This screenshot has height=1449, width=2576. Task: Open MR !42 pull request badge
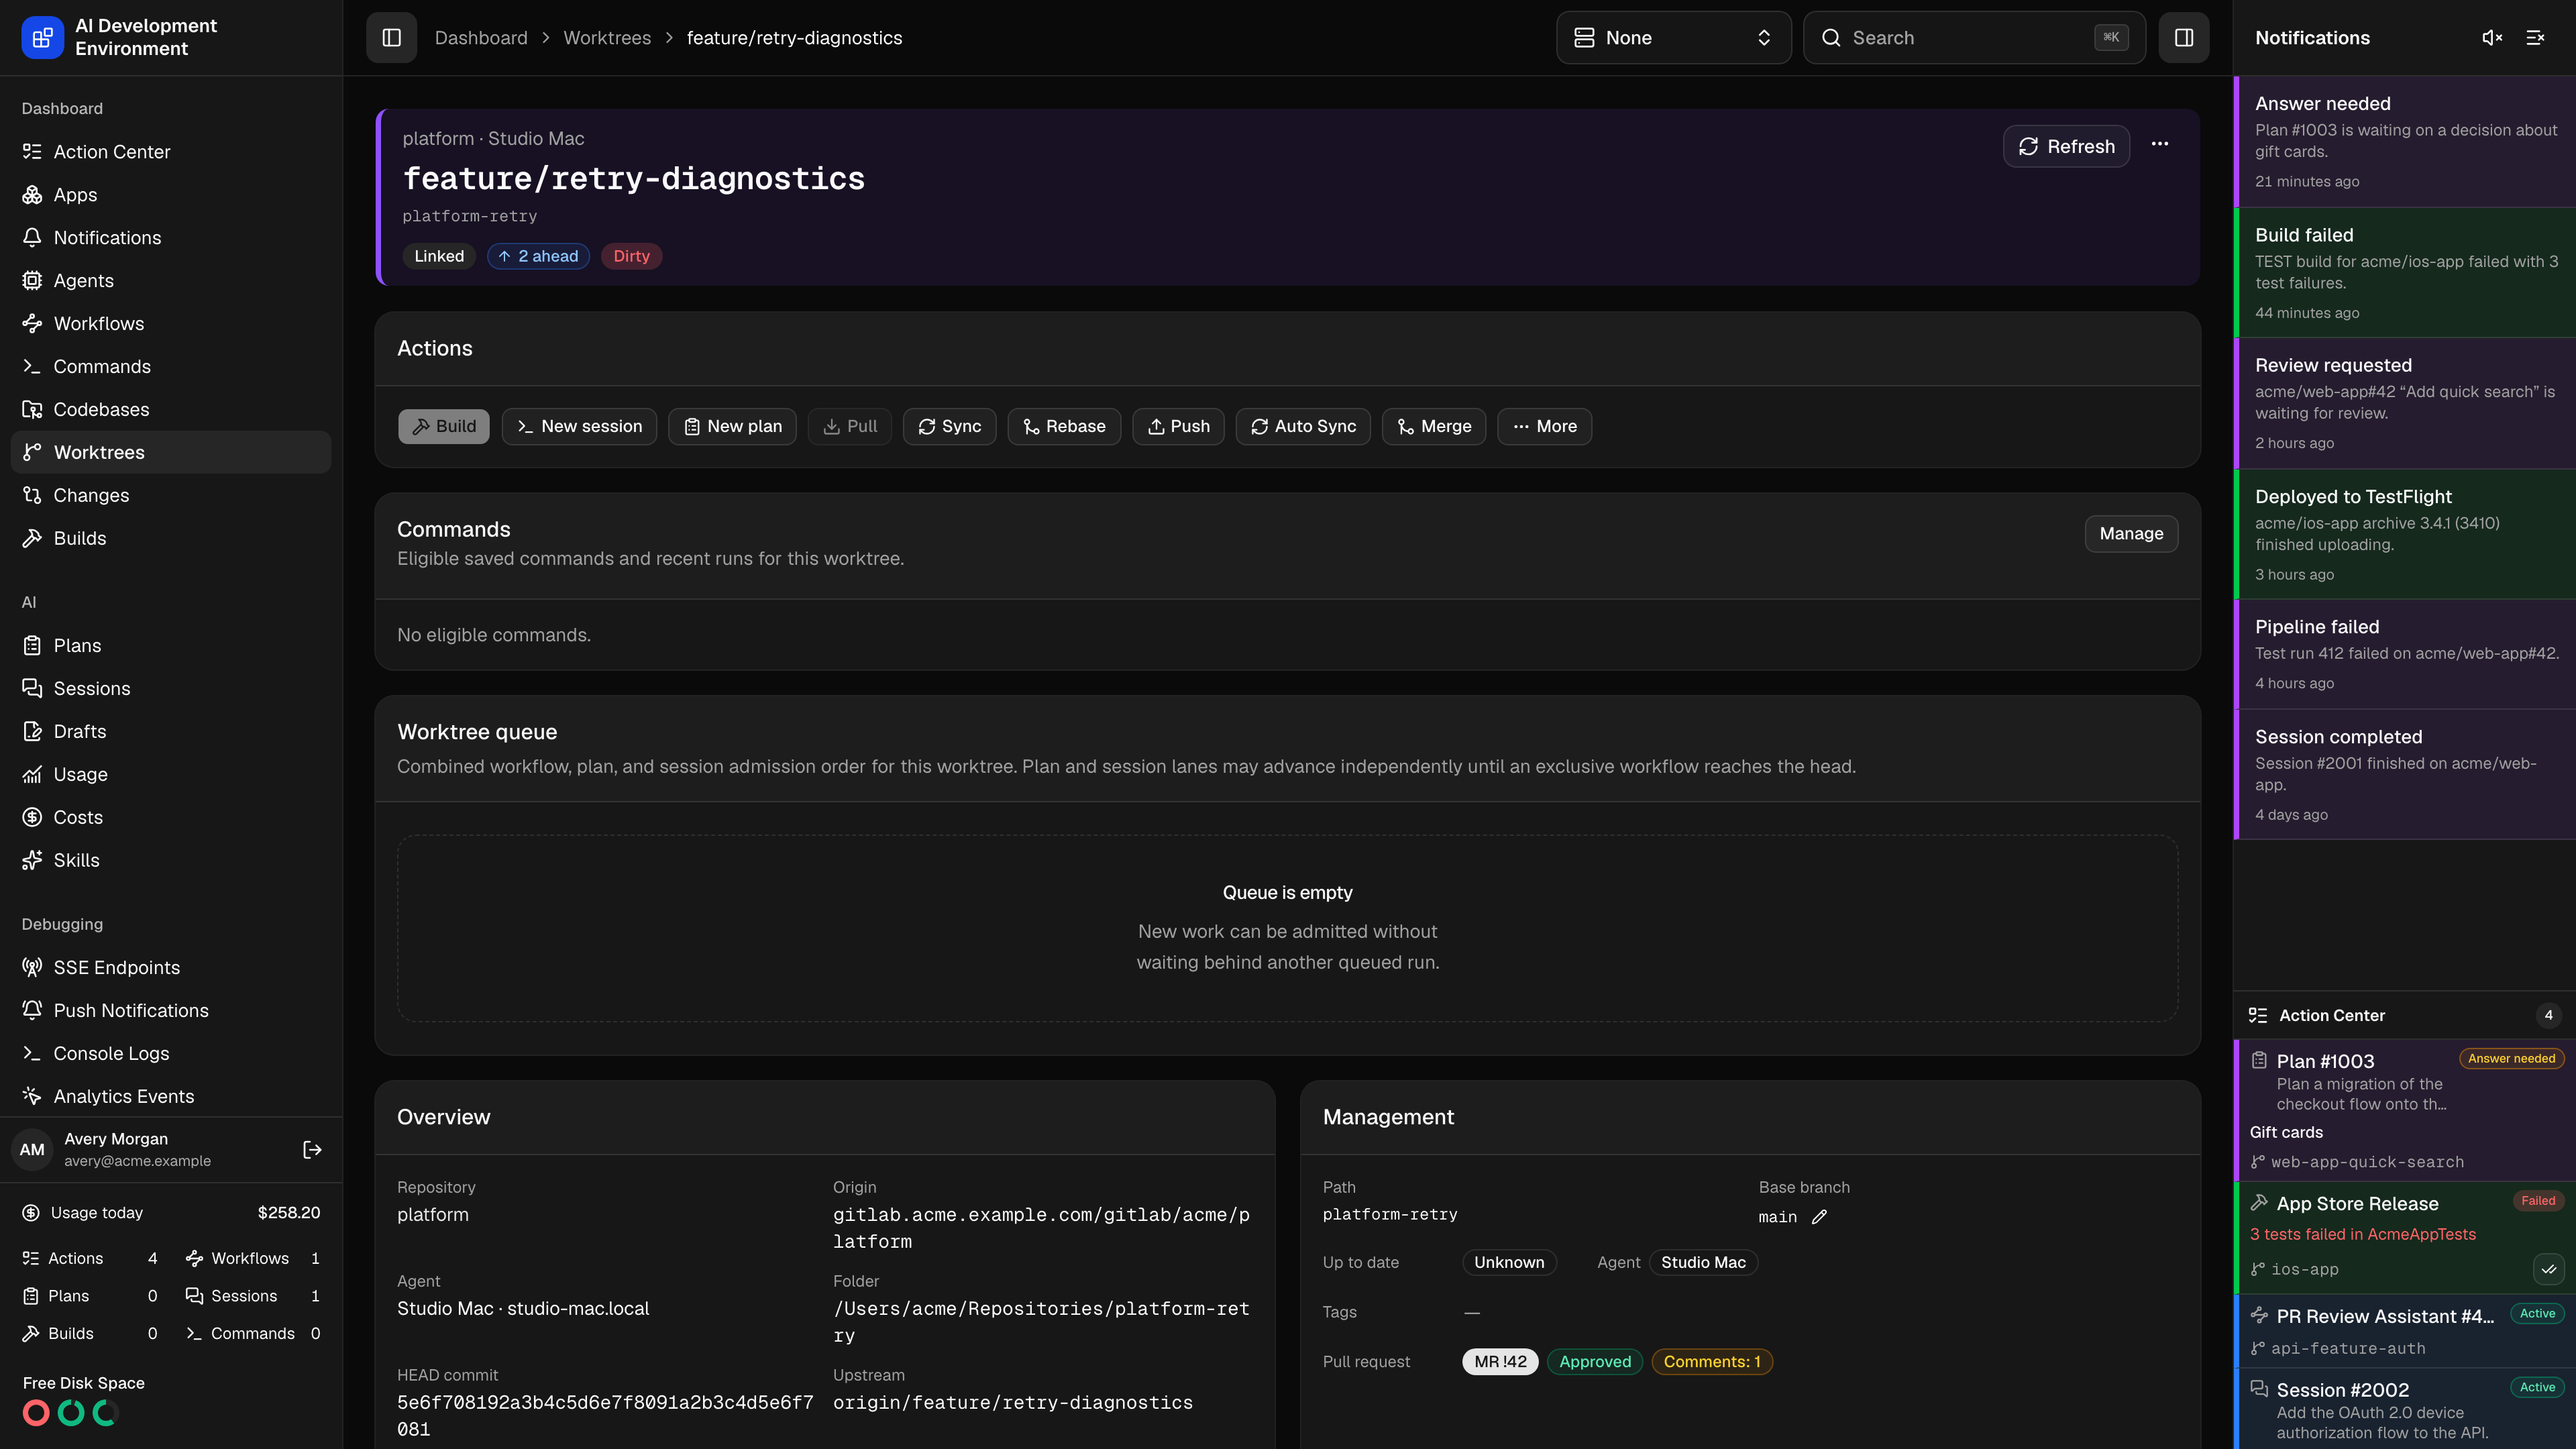pyautogui.click(x=1500, y=1362)
